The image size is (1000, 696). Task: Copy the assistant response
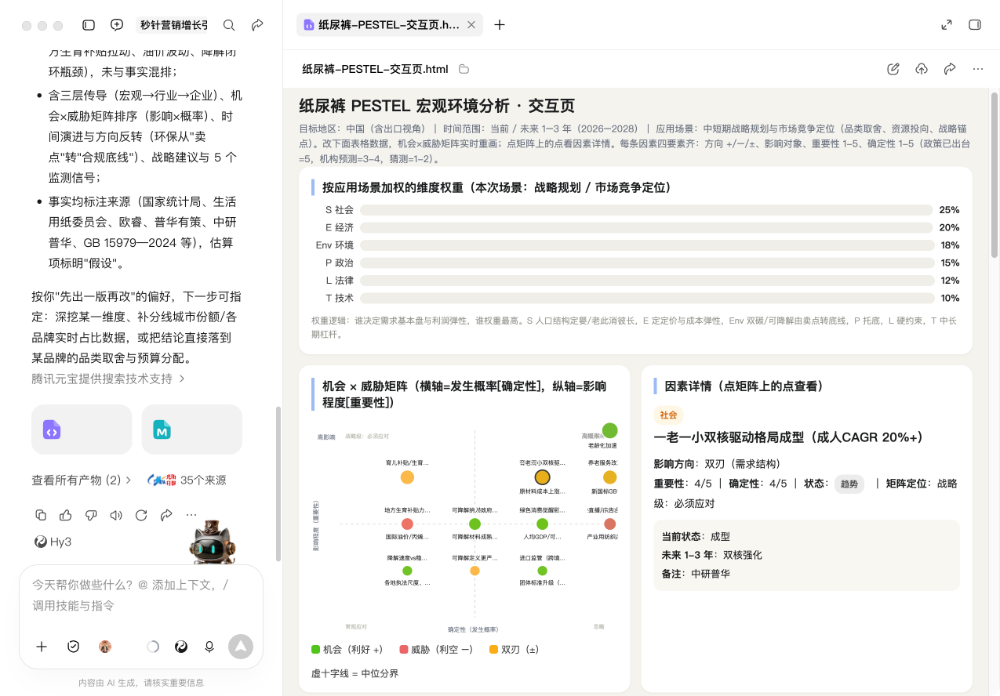point(41,515)
